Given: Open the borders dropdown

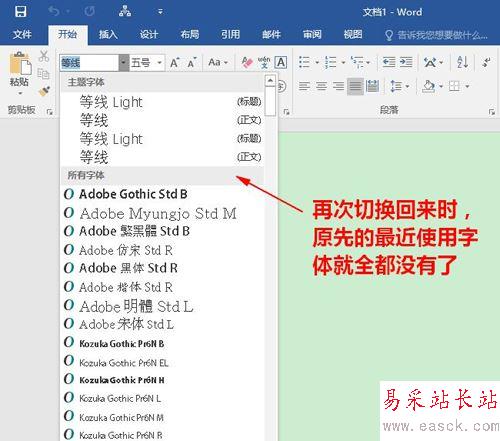Looking at the screenshot, I should pos(467,87).
